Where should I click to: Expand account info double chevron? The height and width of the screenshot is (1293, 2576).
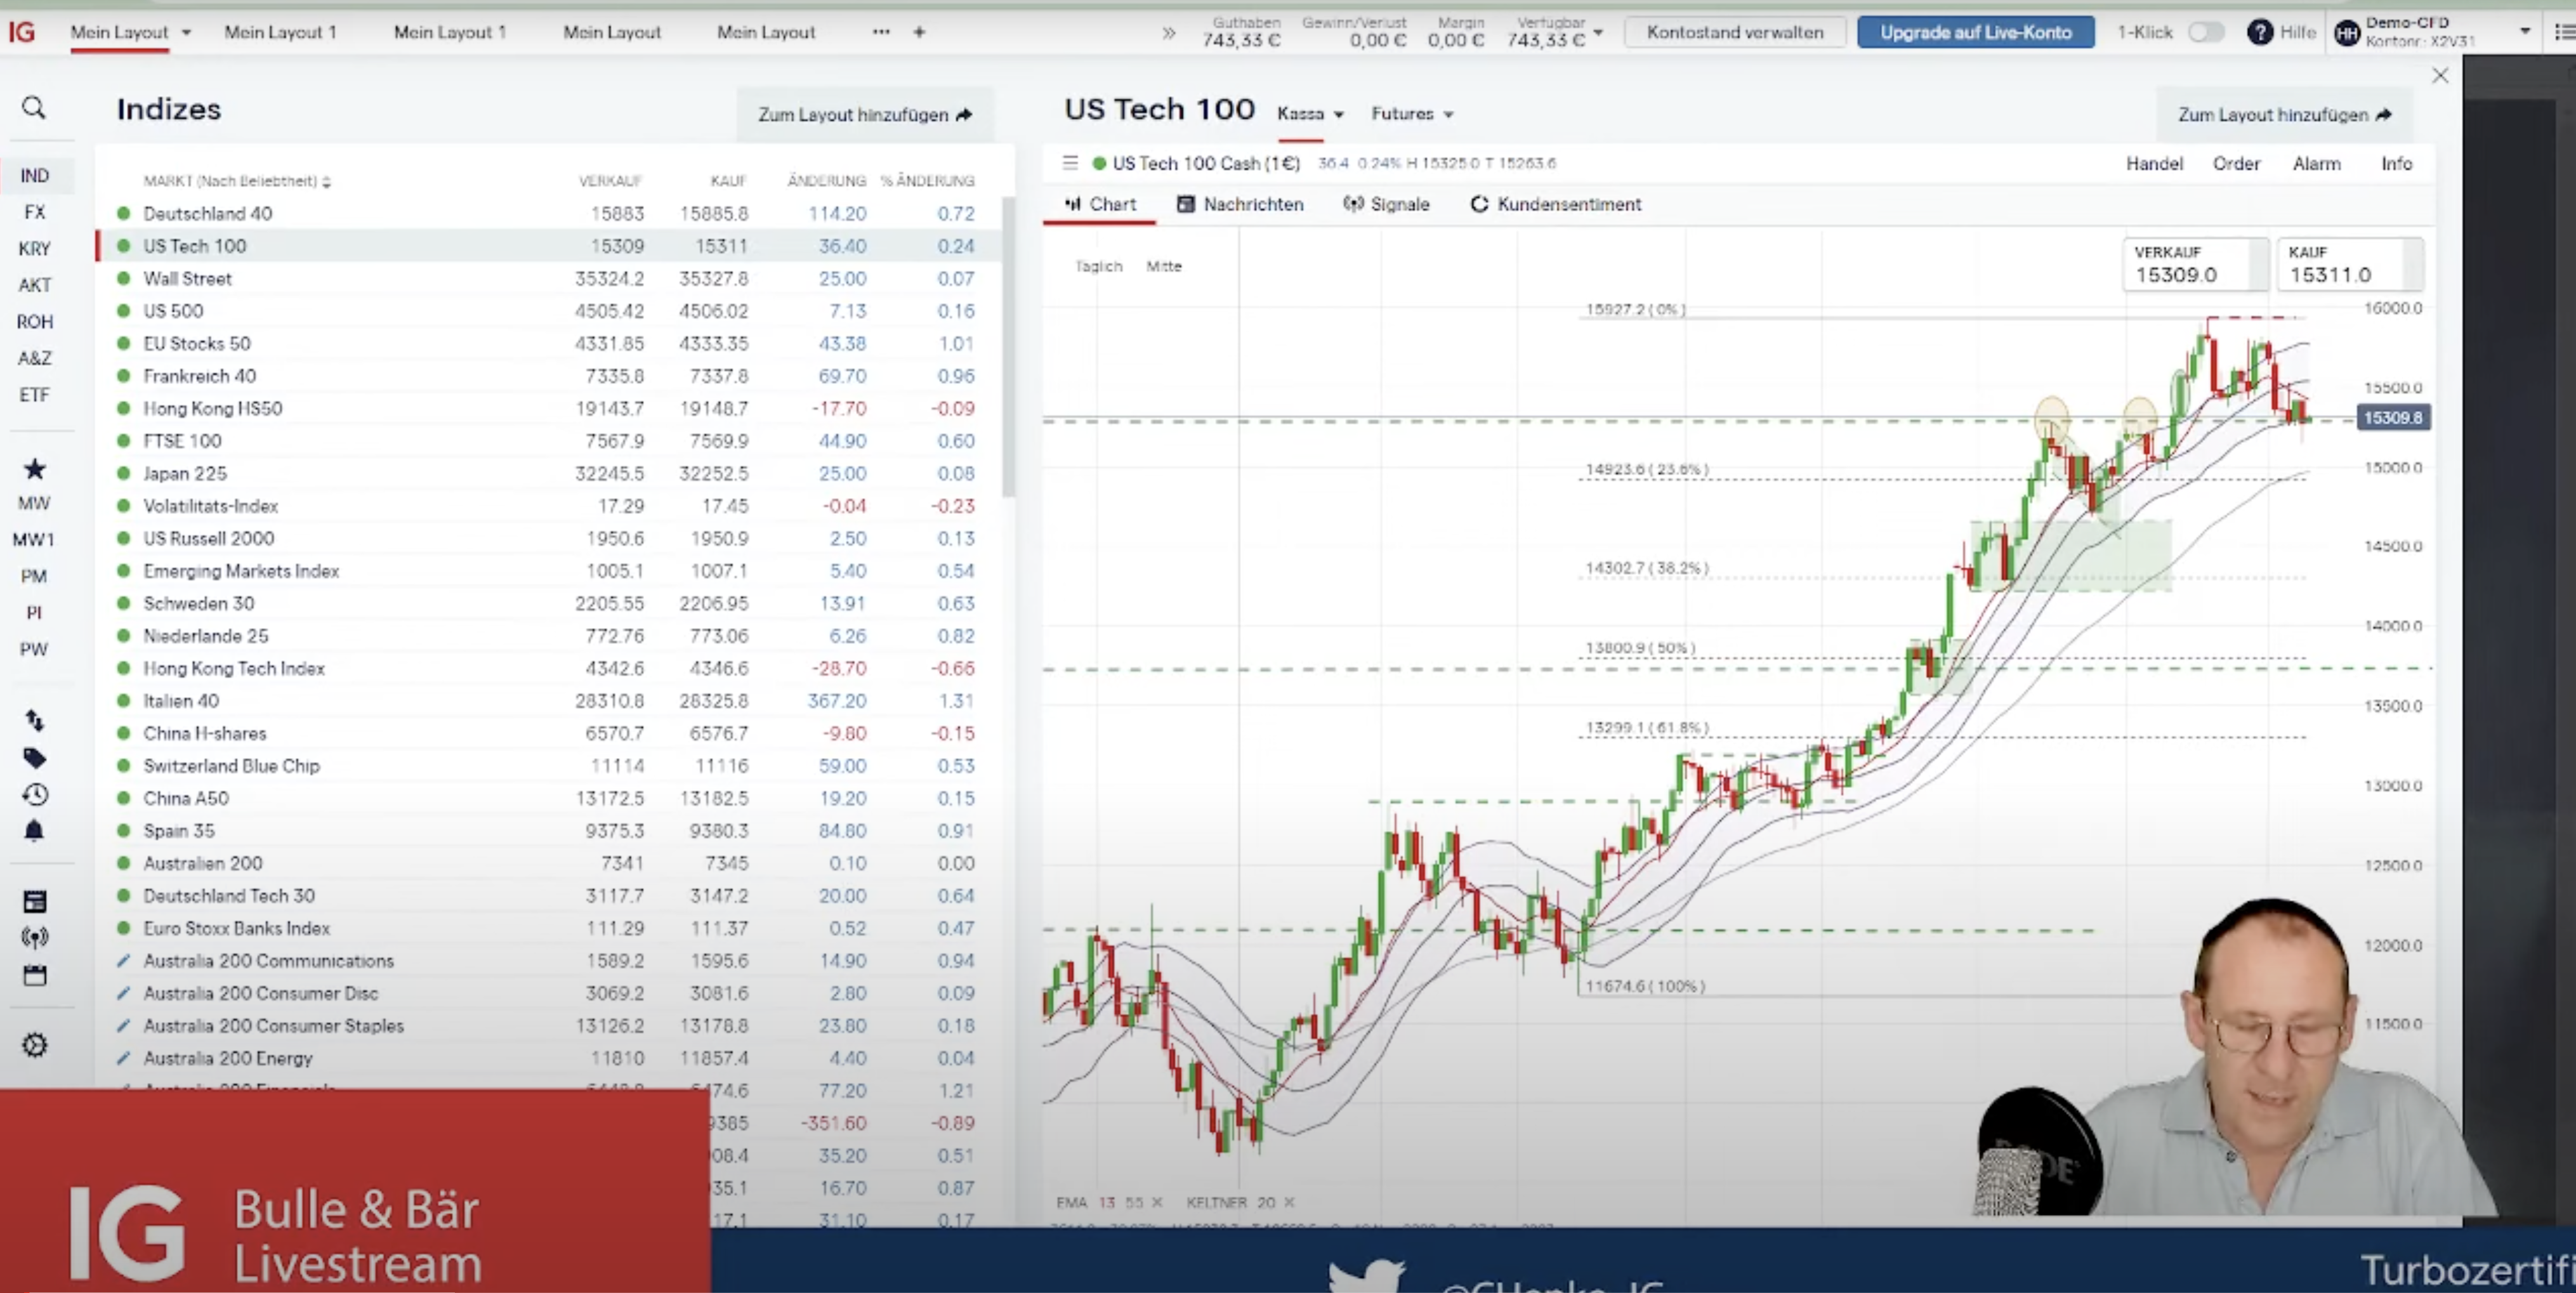[1169, 33]
